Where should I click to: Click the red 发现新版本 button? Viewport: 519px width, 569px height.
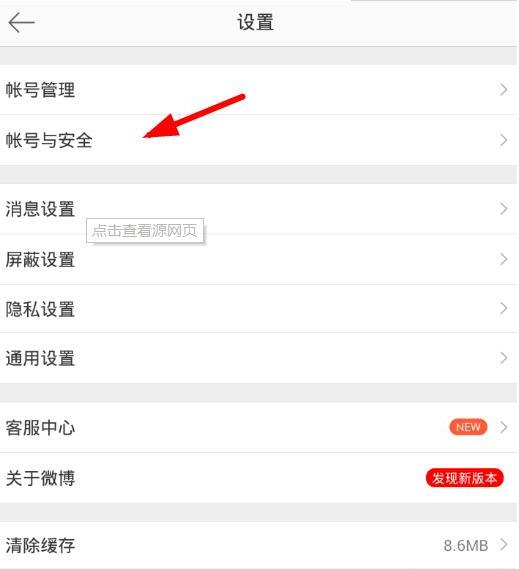465,478
